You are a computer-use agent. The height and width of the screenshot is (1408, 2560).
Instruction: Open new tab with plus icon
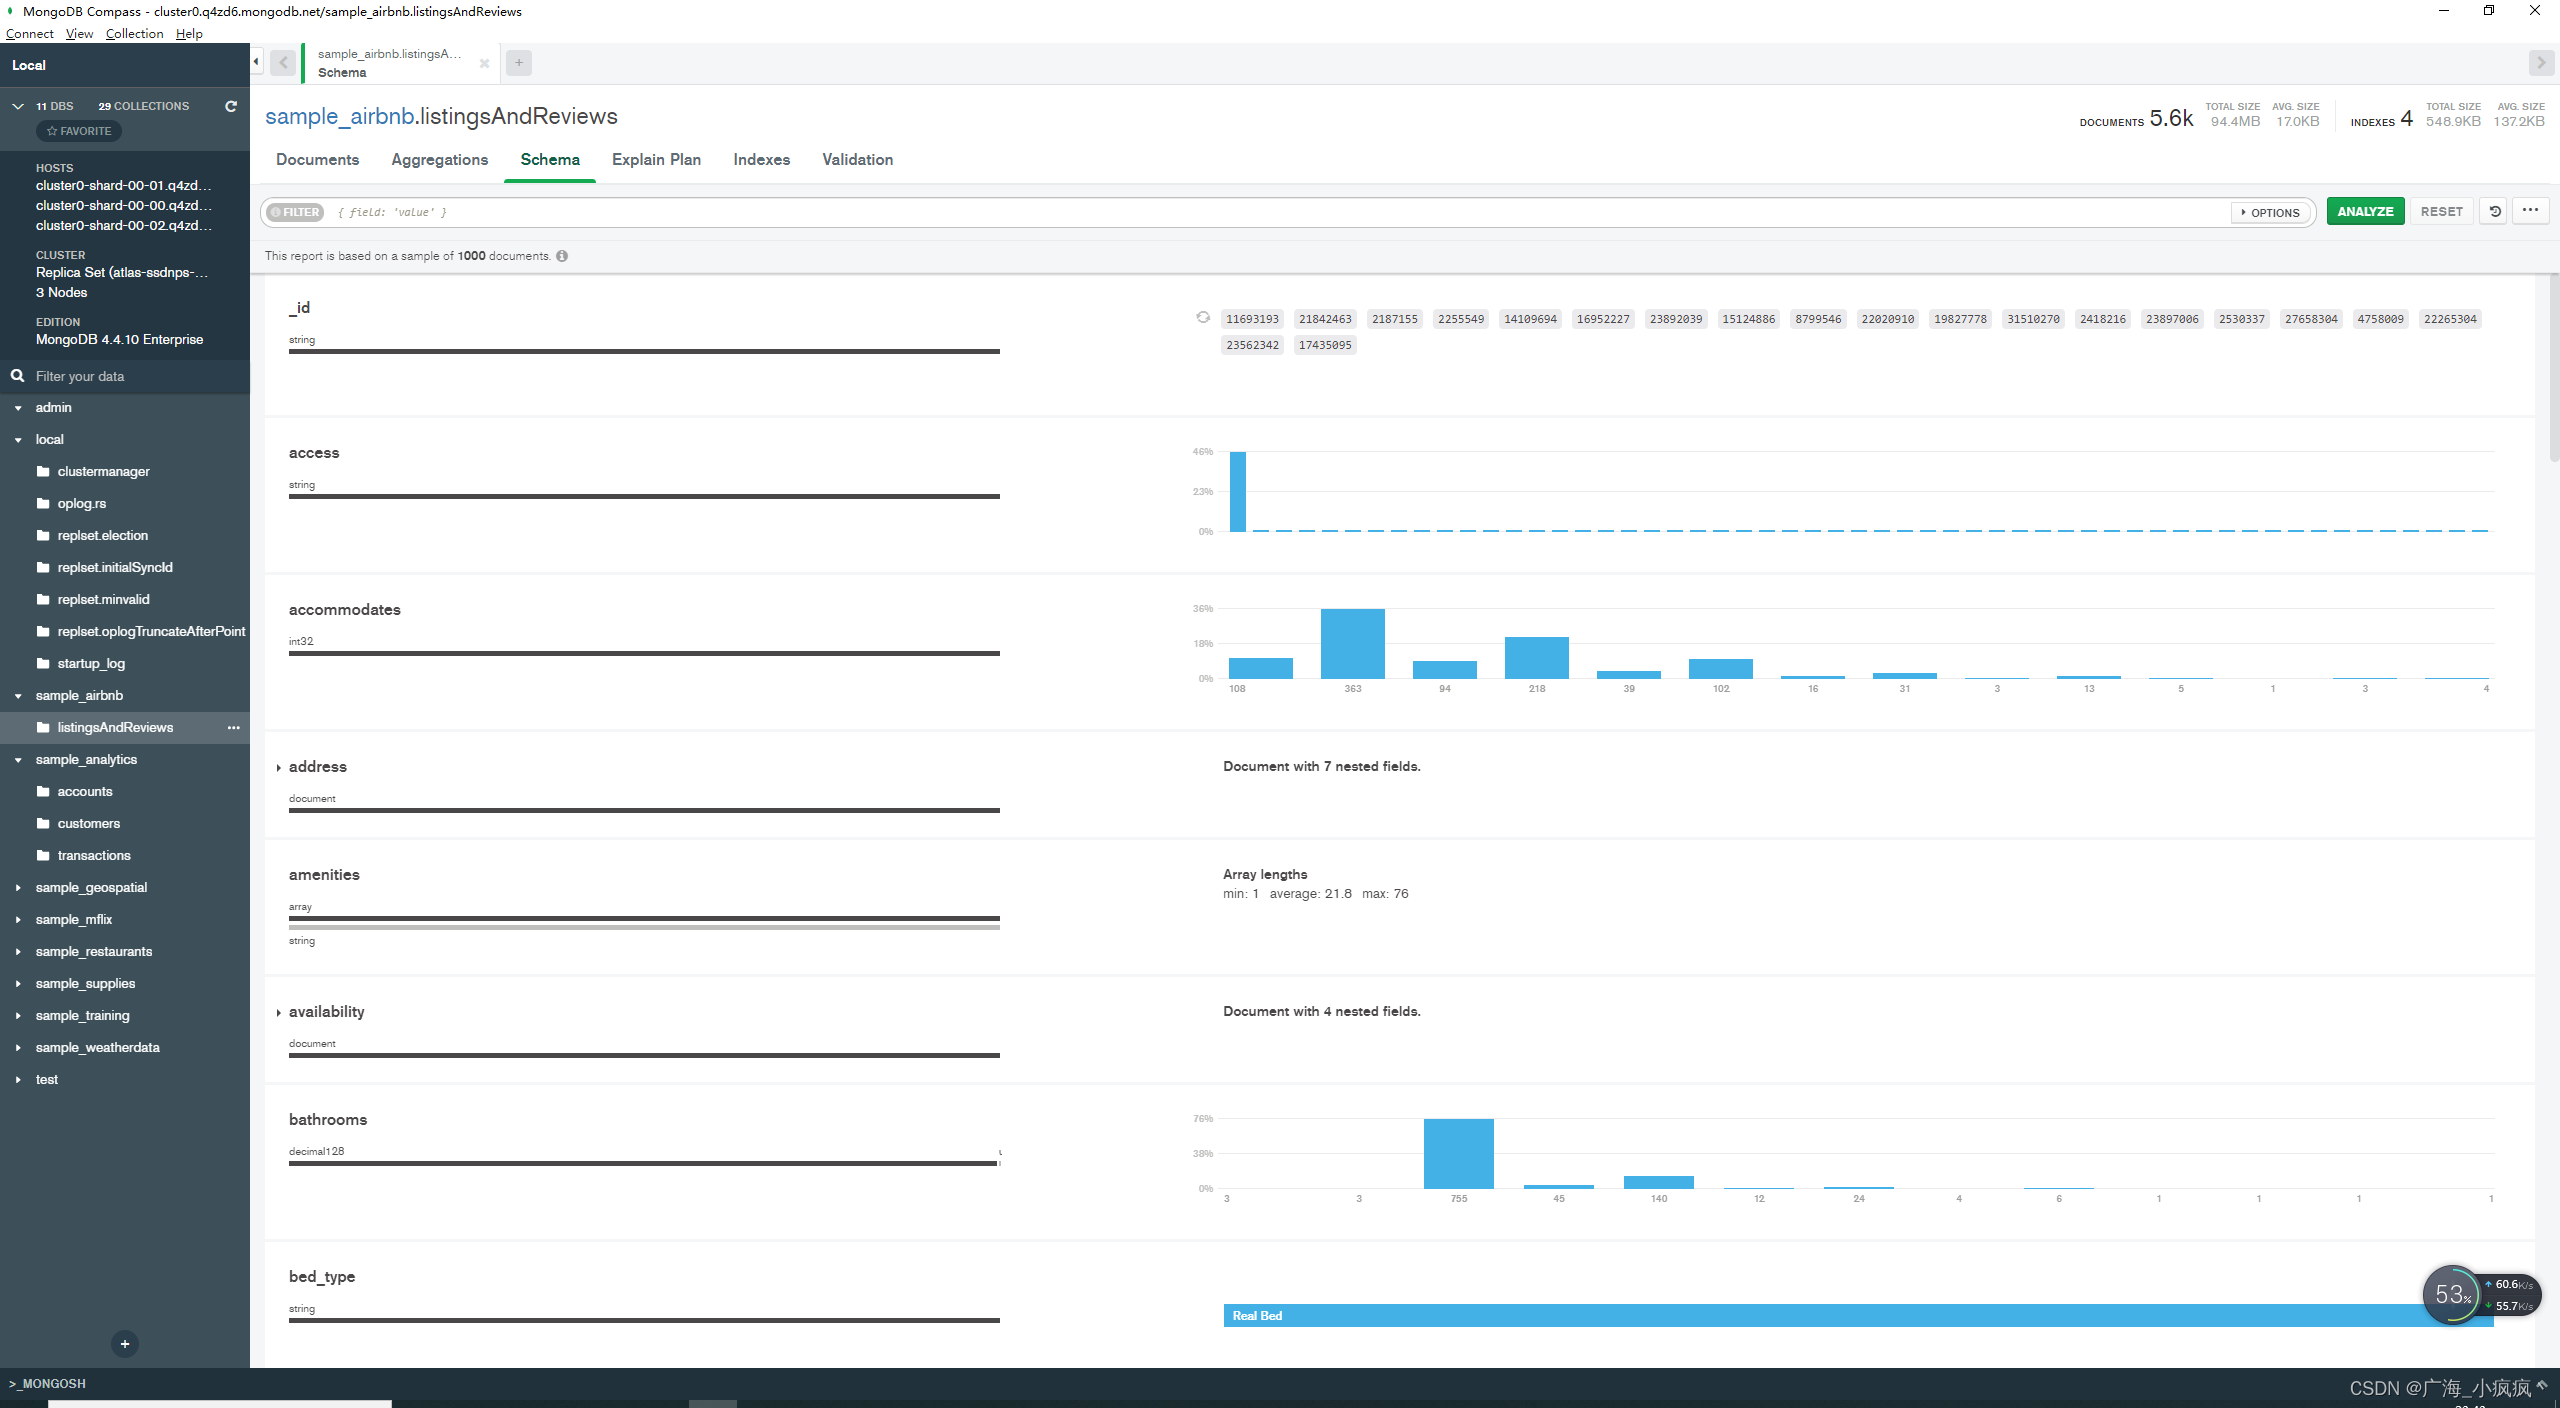click(x=519, y=63)
